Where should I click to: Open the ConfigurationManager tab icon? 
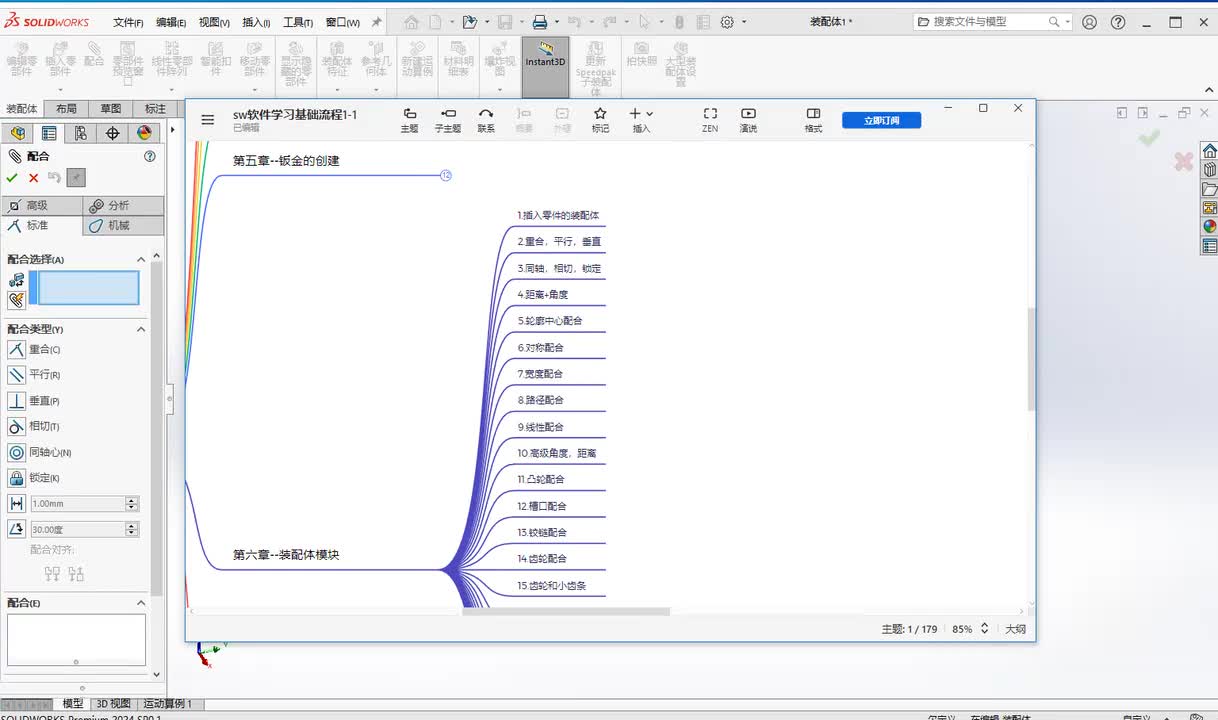tap(81, 133)
